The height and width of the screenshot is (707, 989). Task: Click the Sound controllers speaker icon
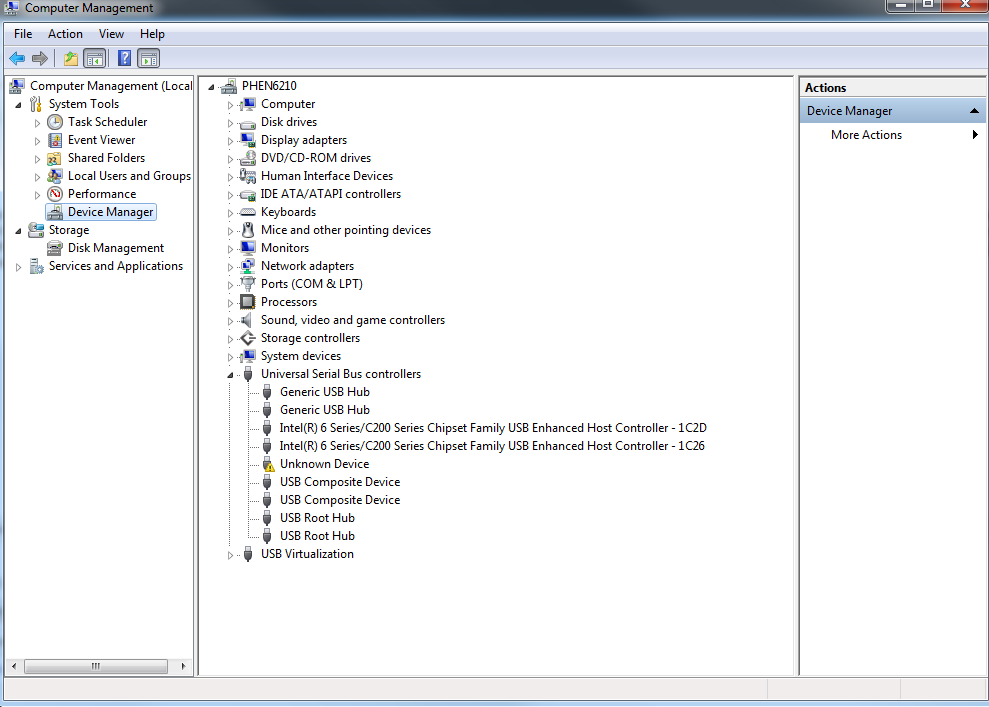(x=248, y=320)
